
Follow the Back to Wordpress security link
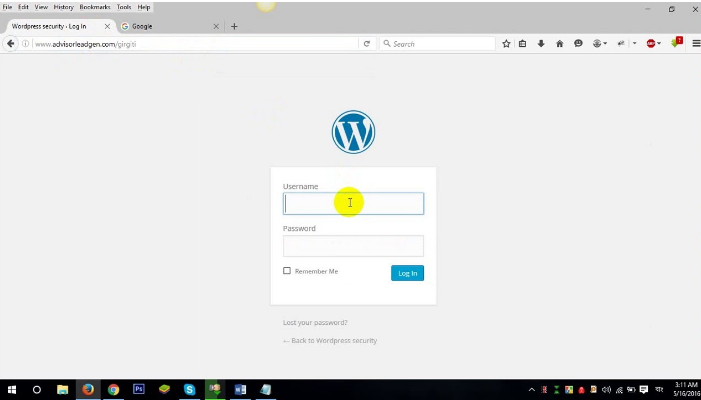[x=330, y=340]
